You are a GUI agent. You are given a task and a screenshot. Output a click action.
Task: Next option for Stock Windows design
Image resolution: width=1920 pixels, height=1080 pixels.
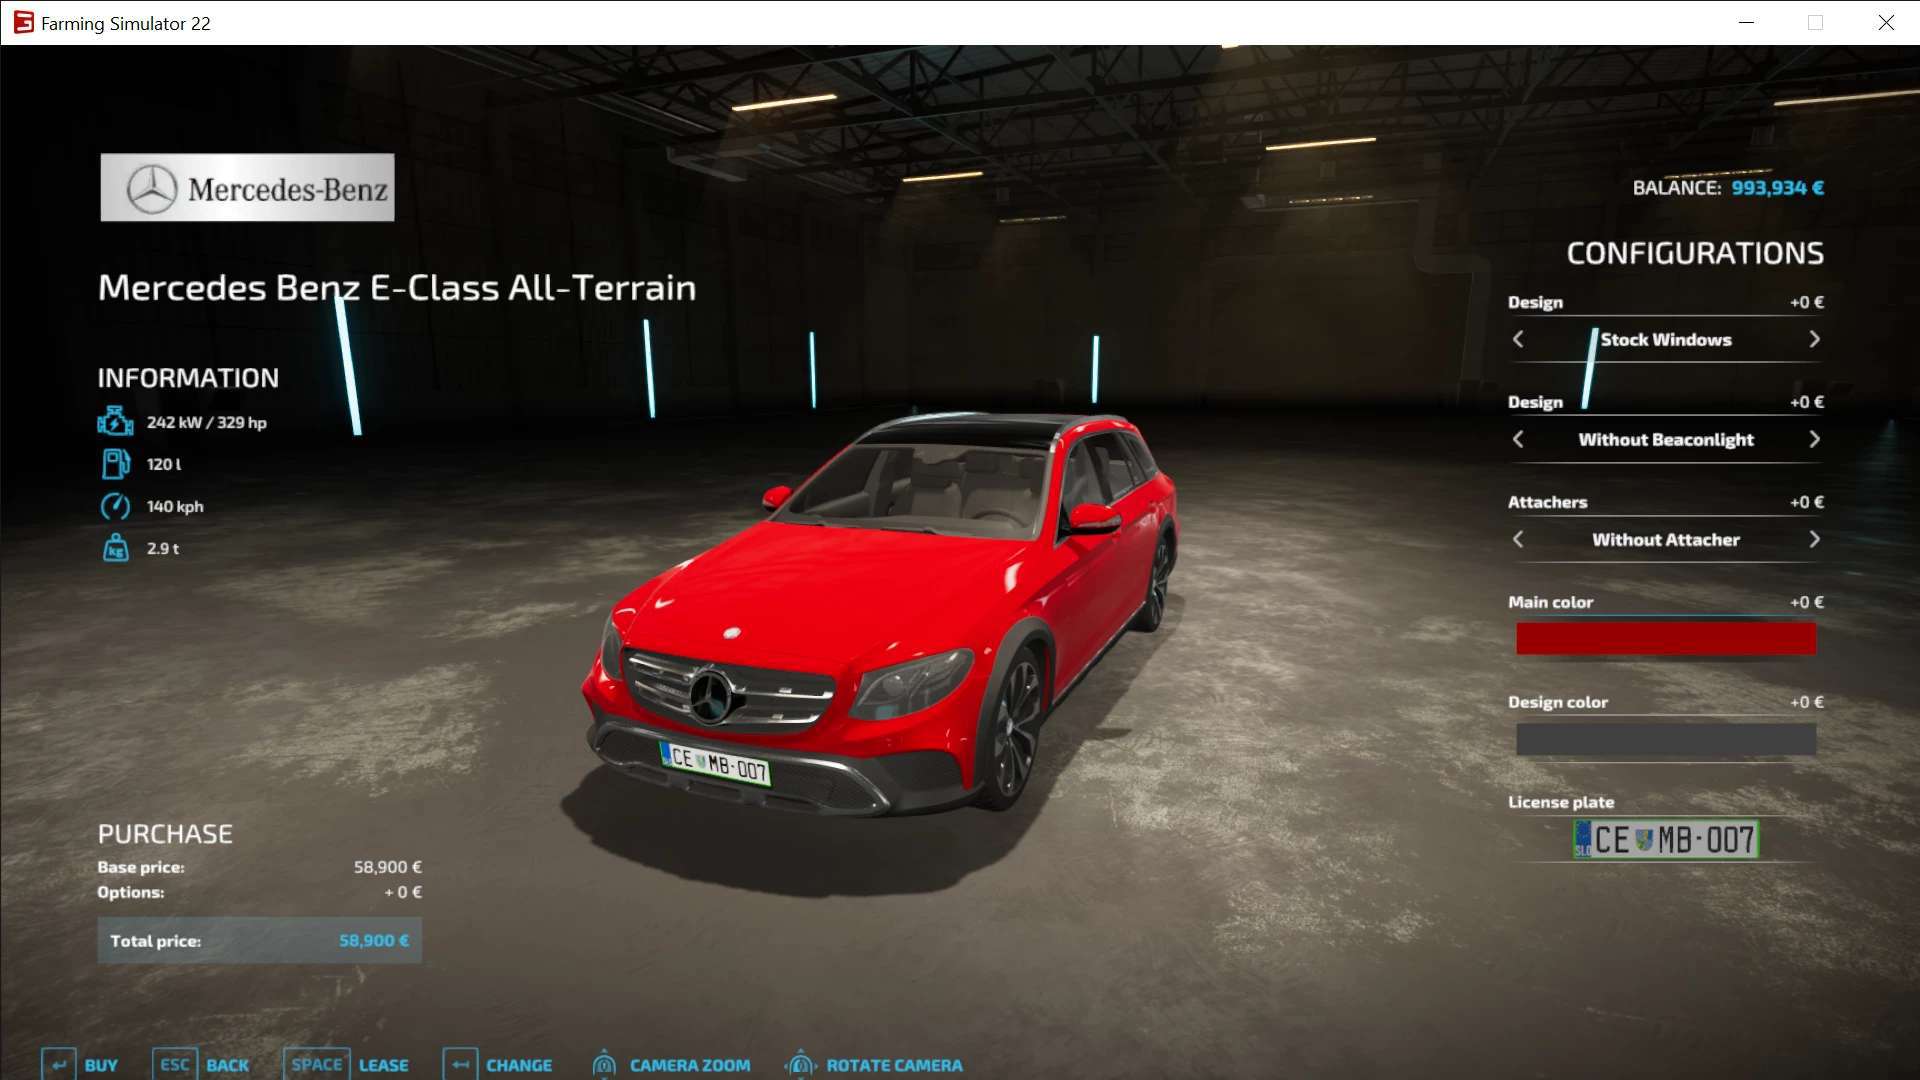coord(1814,340)
